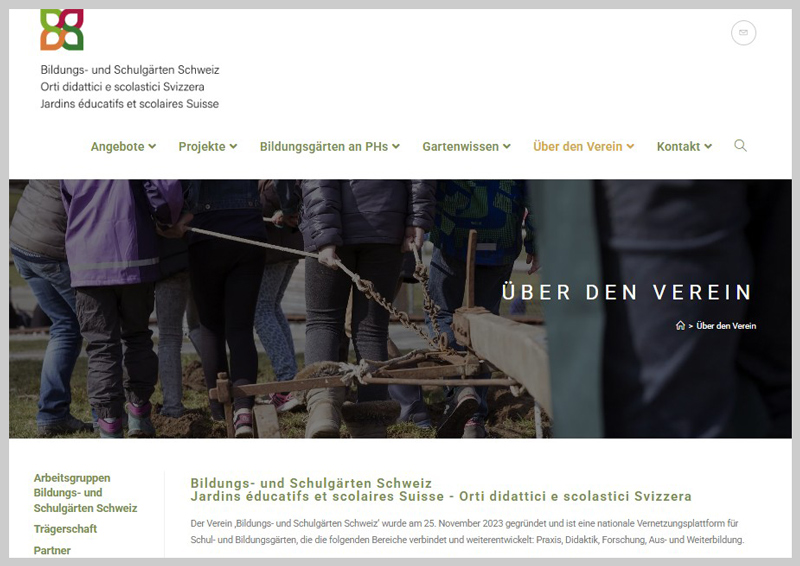Go to home via breadcrumb house icon
This screenshot has height=566, width=800.
[681, 326]
